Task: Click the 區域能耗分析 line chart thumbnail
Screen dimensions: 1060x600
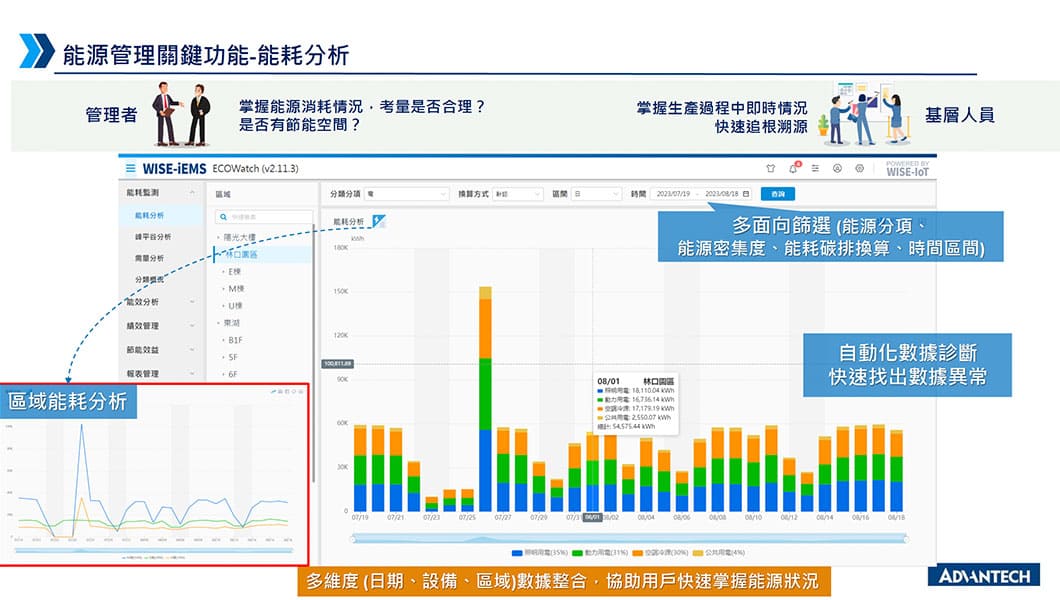Action: tap(154, 475)
